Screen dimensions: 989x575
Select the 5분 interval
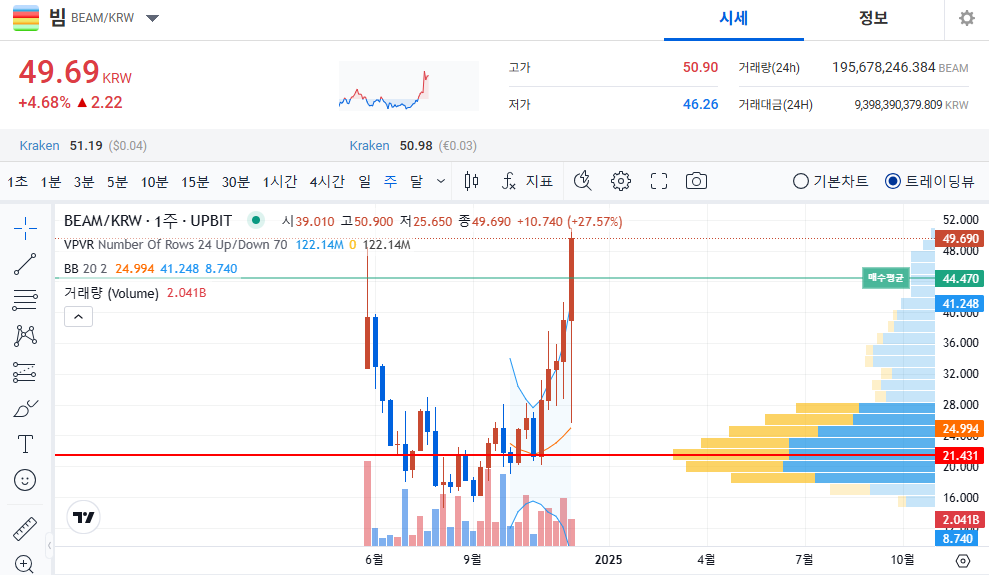[x=117, y=182]
